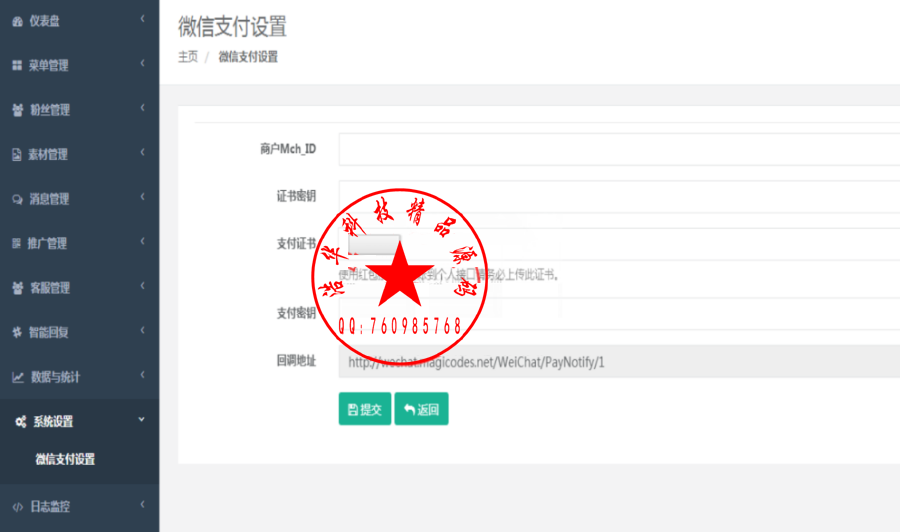Expand the 素材管理 chevron arrow
Image resolution: width=900 pixels, height=532 pixels.
coord(142,152)
